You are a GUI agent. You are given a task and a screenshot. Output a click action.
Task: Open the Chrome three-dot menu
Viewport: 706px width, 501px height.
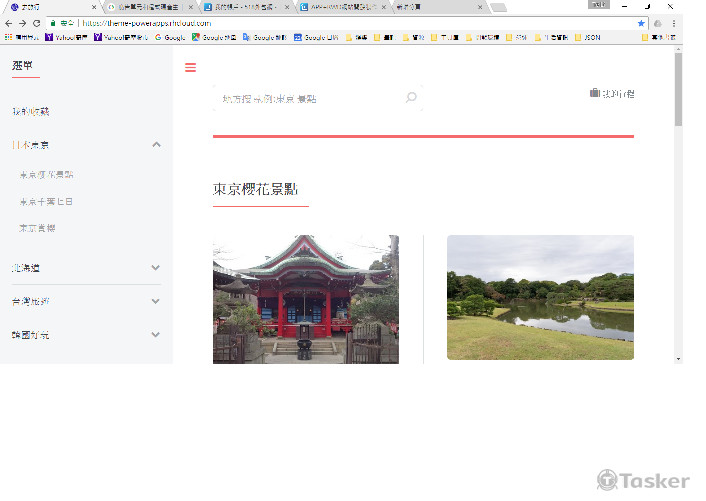pos(672,23)
